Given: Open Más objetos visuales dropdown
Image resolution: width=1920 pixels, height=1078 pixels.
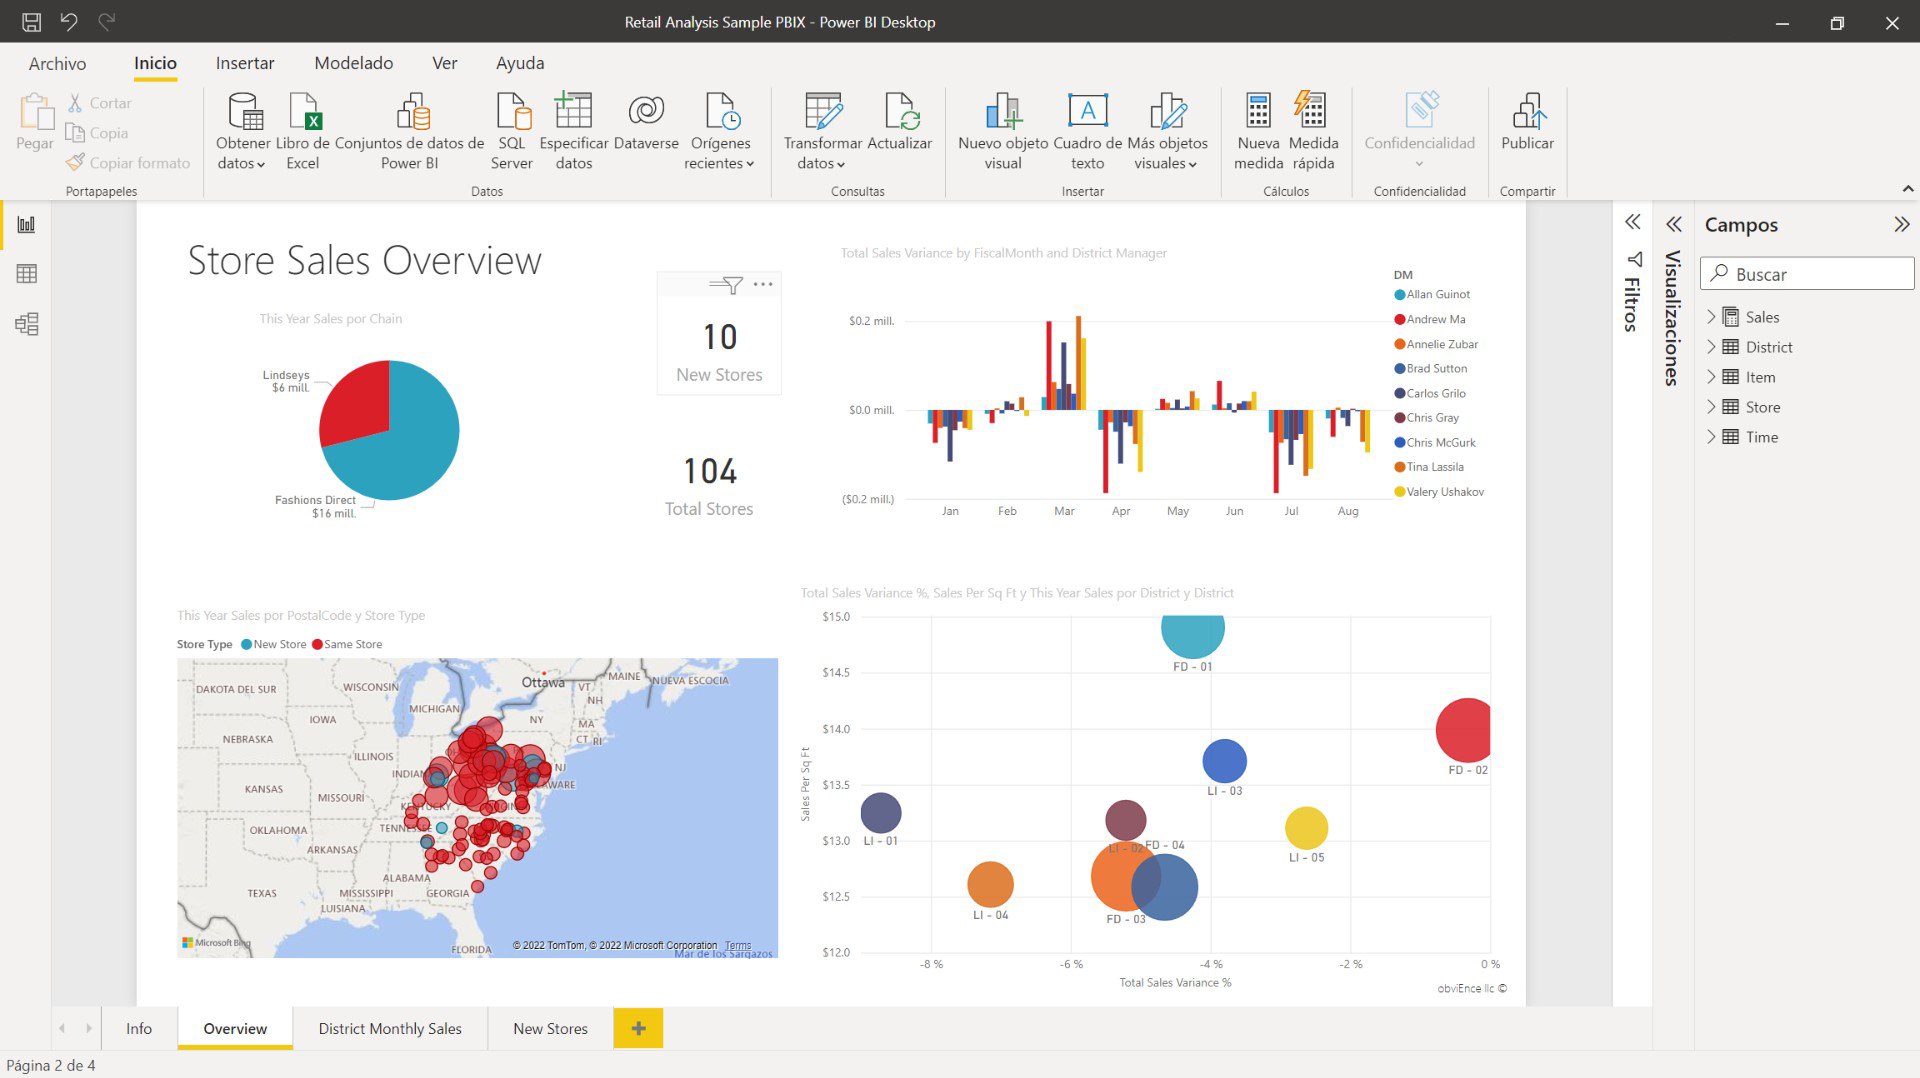Looking at the screenshot, I should (1167, 132).
